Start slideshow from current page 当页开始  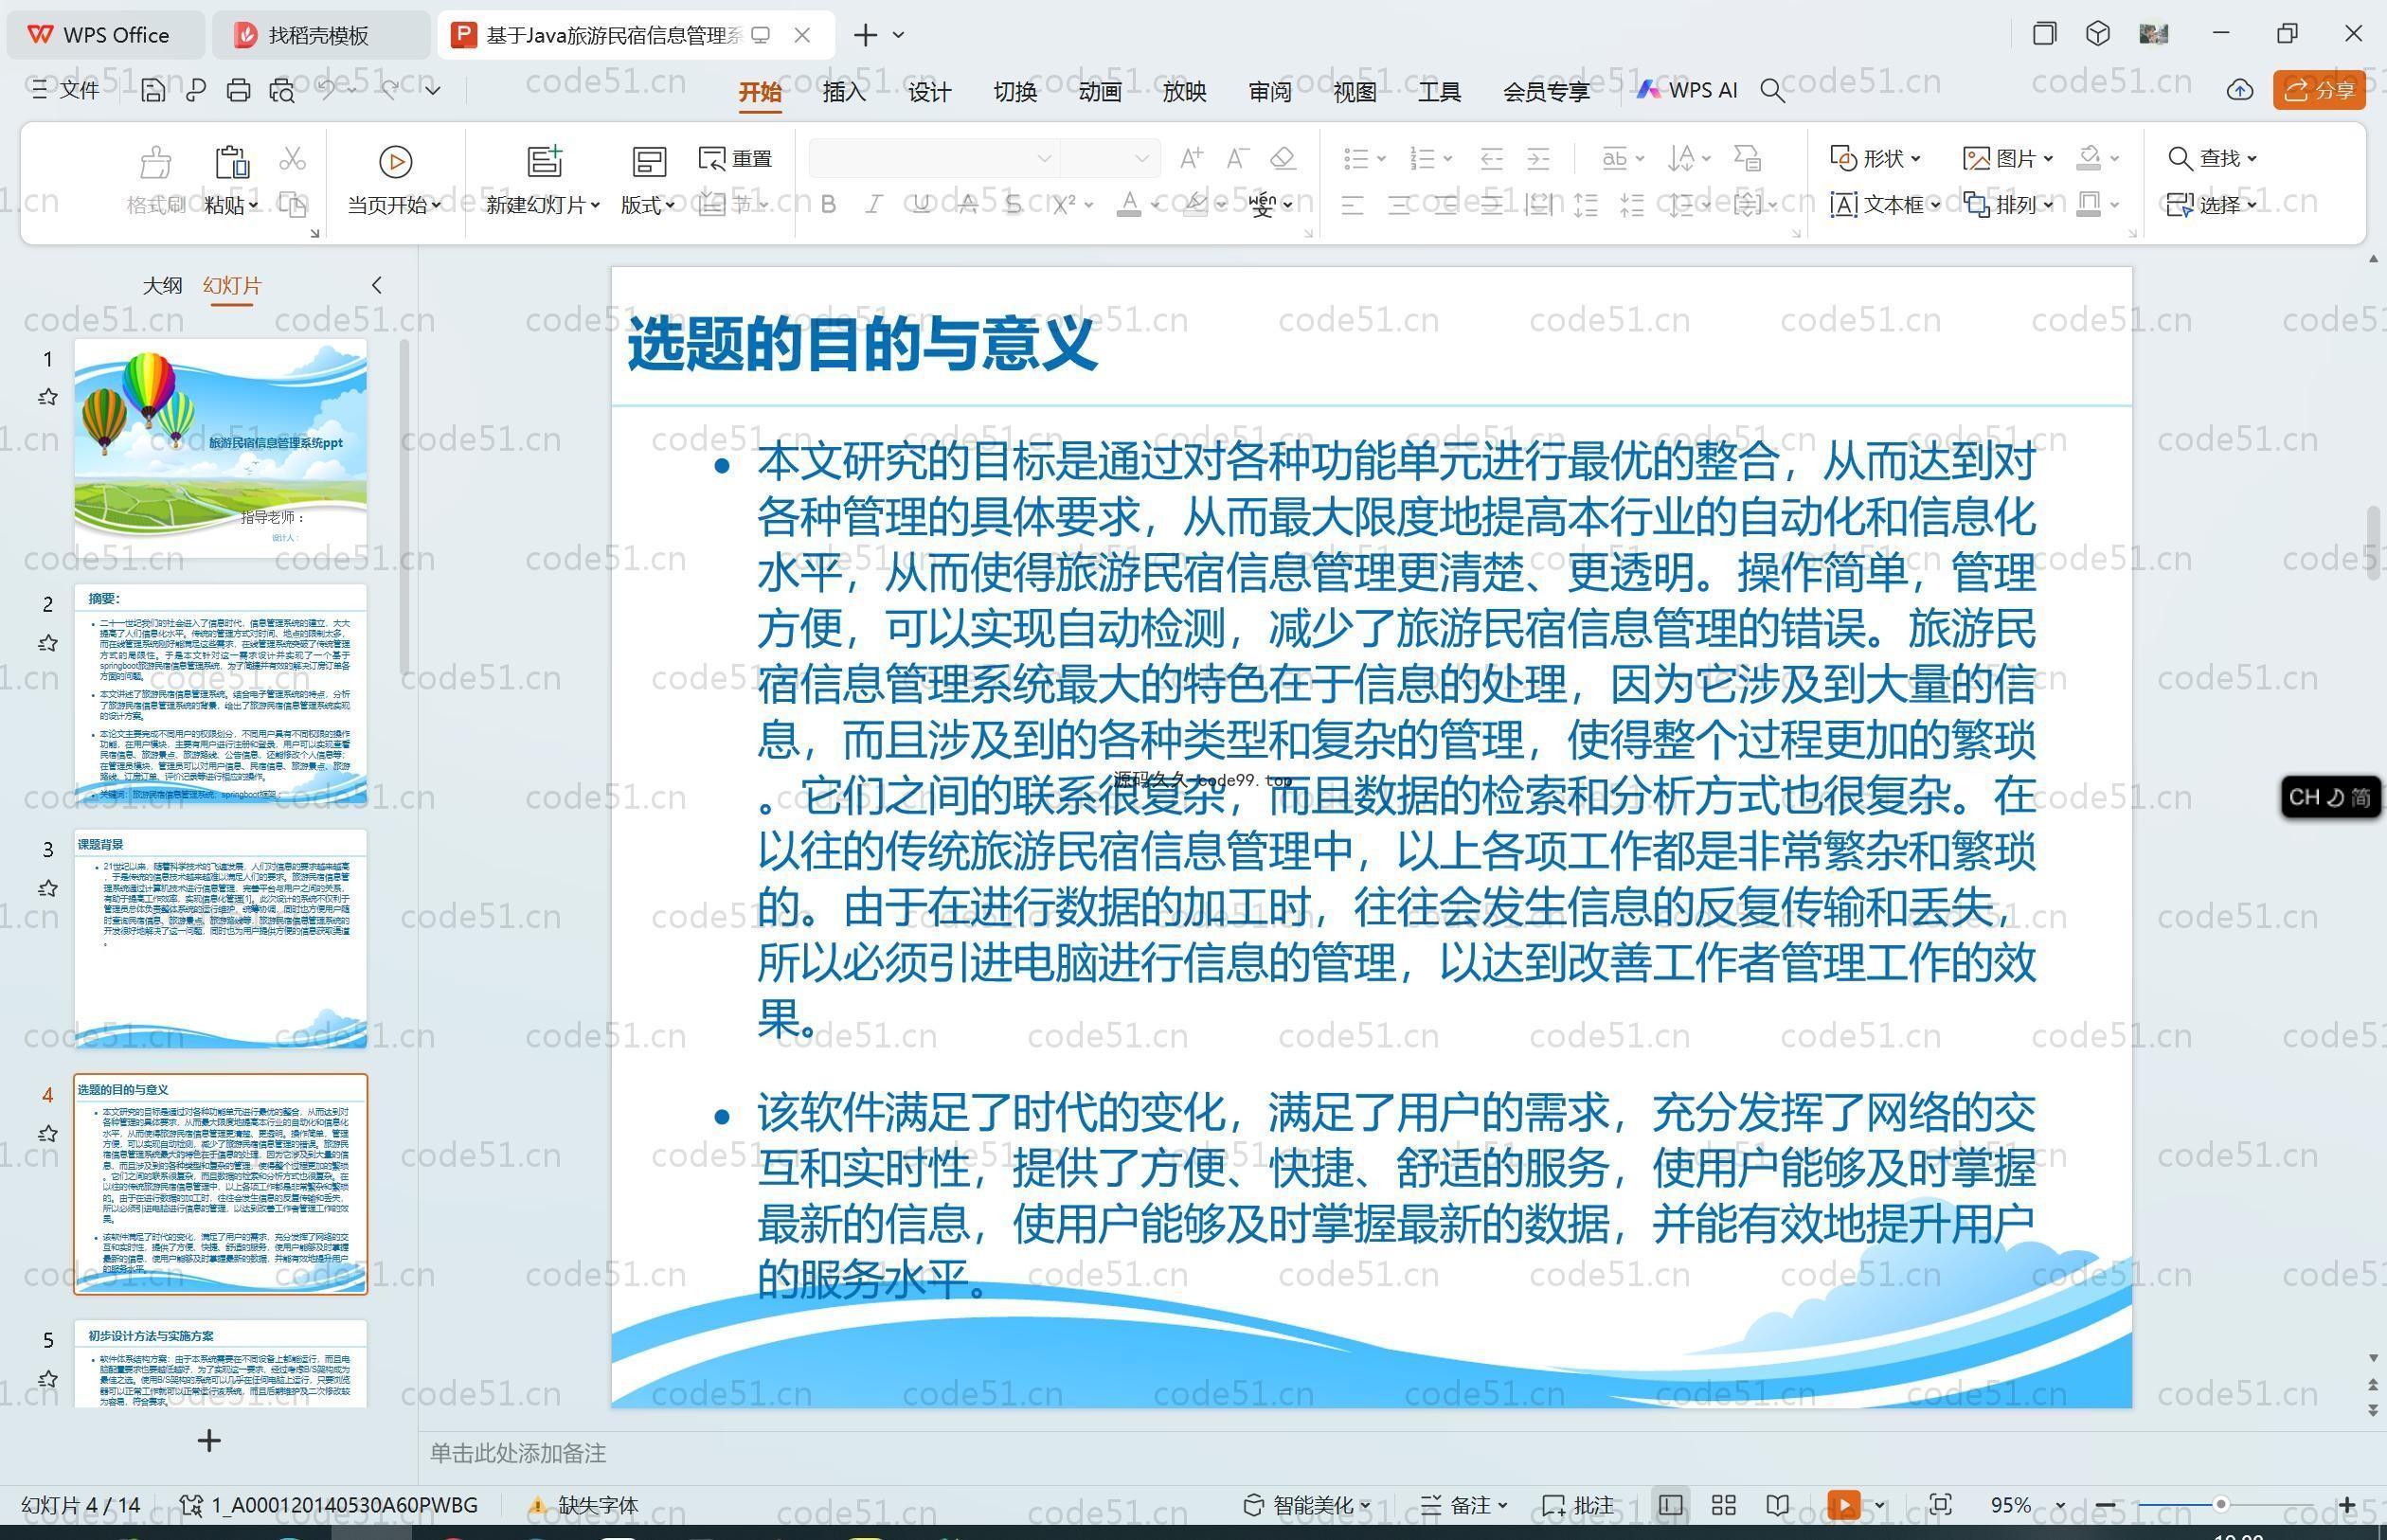[x=394, y=181]
